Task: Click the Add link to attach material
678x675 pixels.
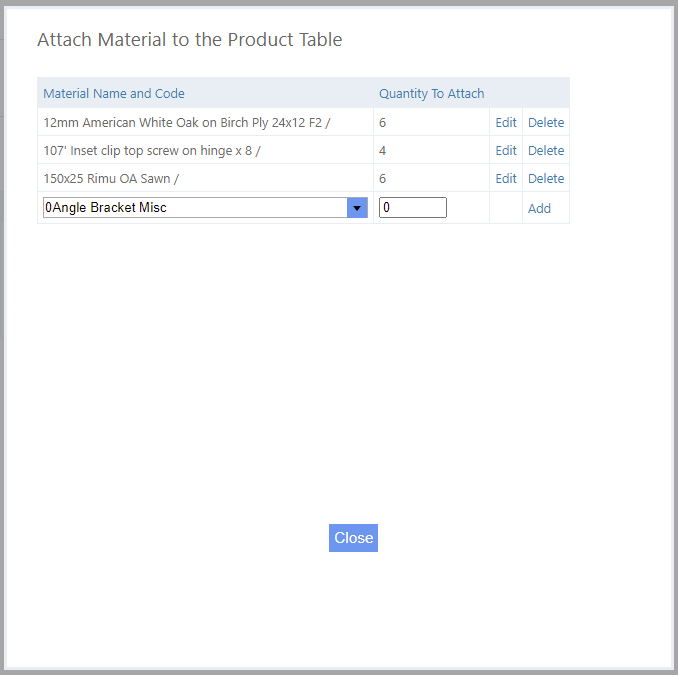Action: click(539, 208)
